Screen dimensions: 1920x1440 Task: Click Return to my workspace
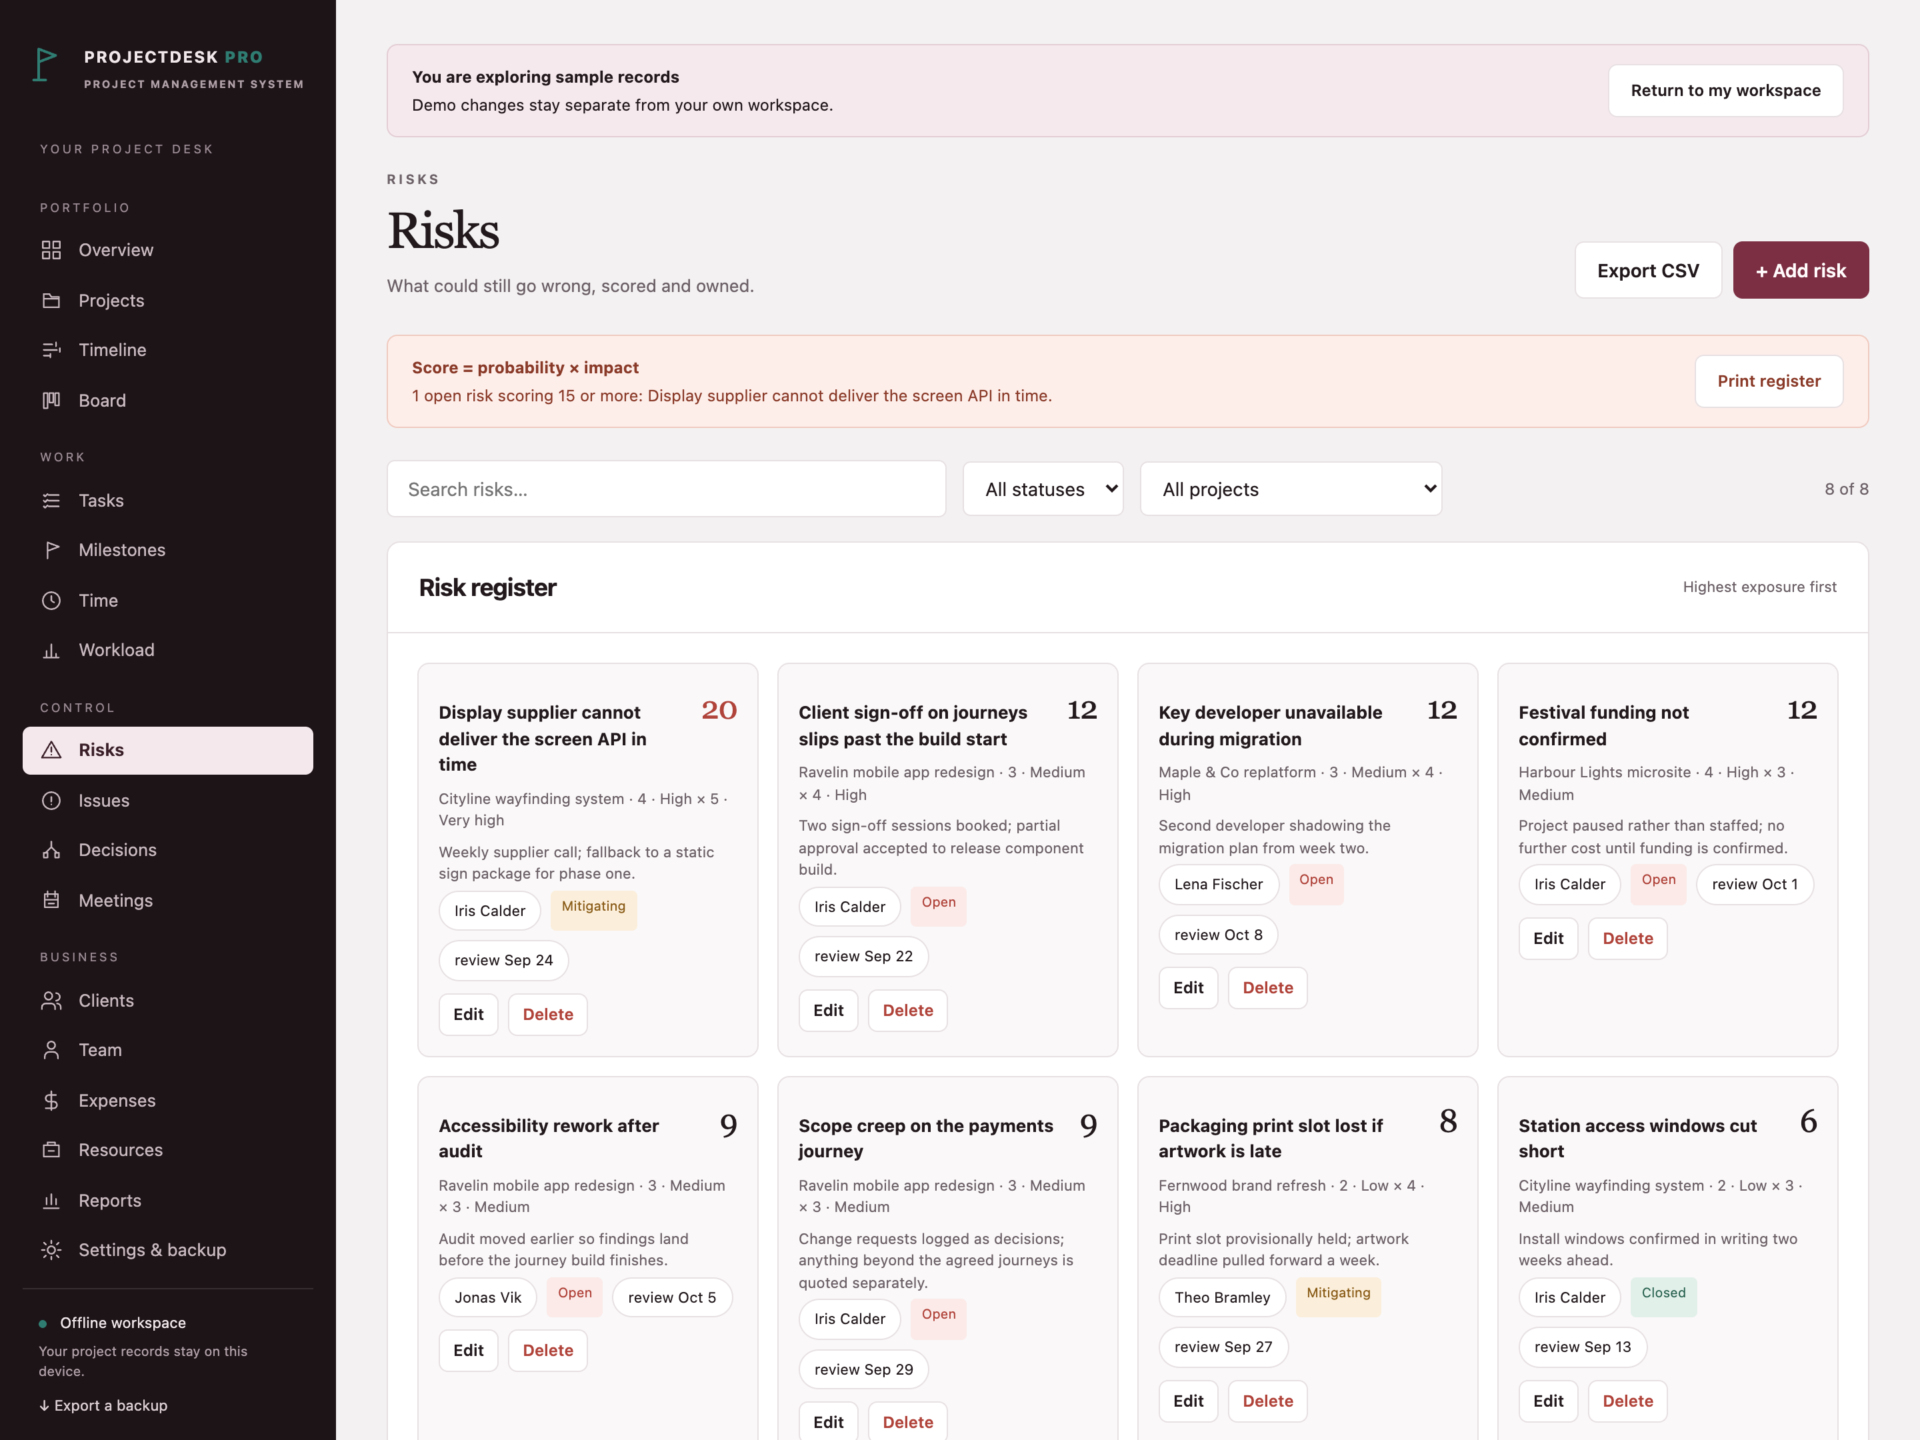click(x=1725, y=90)
